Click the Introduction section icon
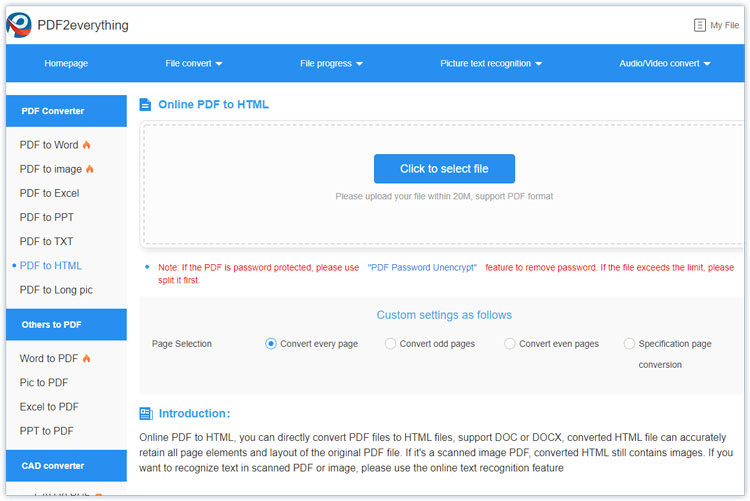 (x=146, y=413)
